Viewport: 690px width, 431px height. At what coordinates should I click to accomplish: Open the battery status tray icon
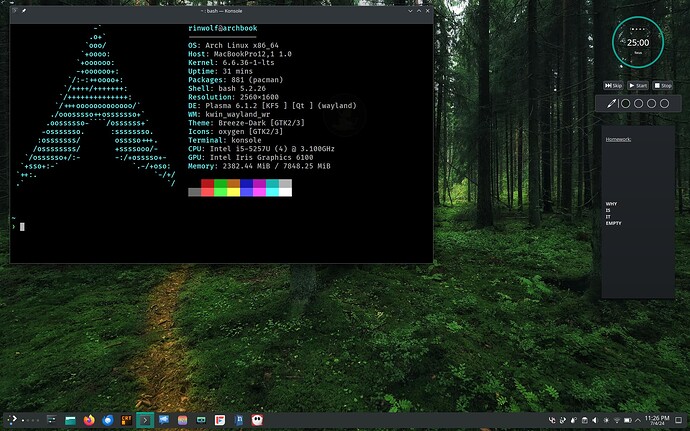click(628, 420)
